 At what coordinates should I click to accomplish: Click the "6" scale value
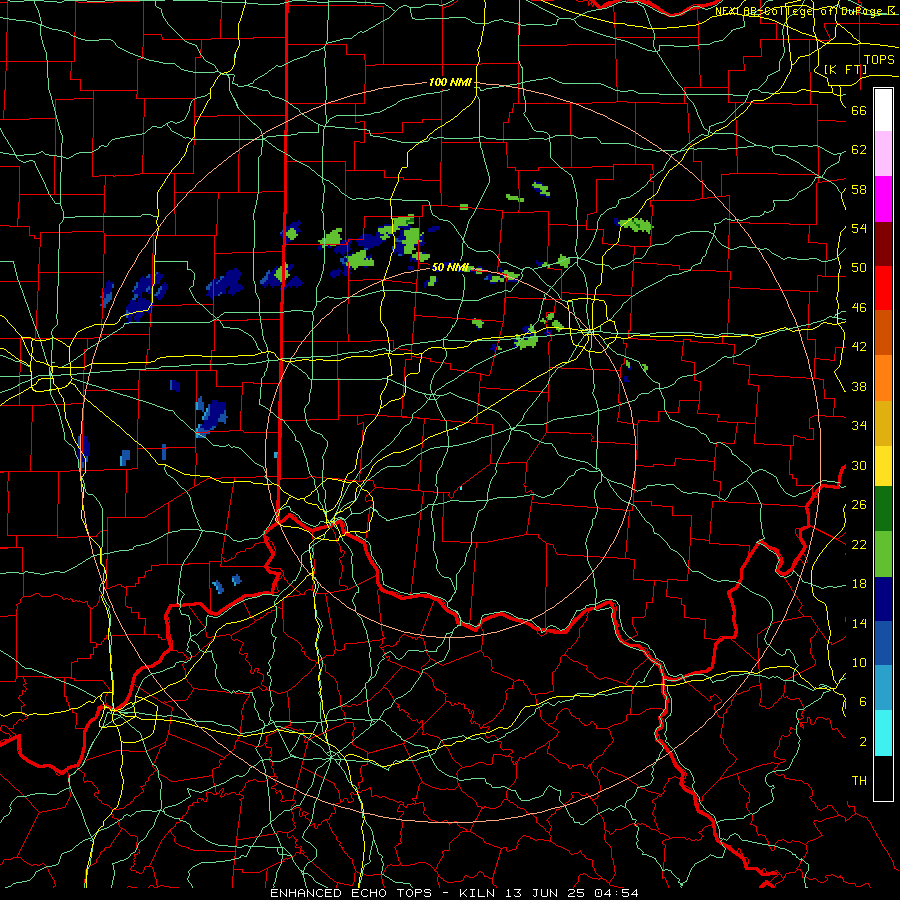[x=863, y=702]
